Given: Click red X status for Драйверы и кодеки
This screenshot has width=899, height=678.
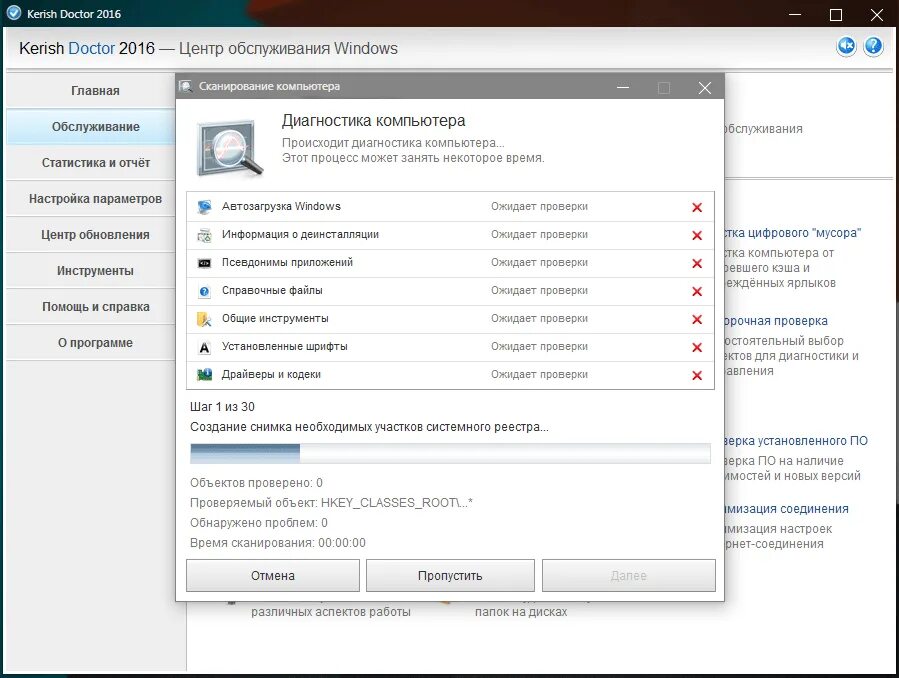Looking at the screenshot, I should pos(697,375).
